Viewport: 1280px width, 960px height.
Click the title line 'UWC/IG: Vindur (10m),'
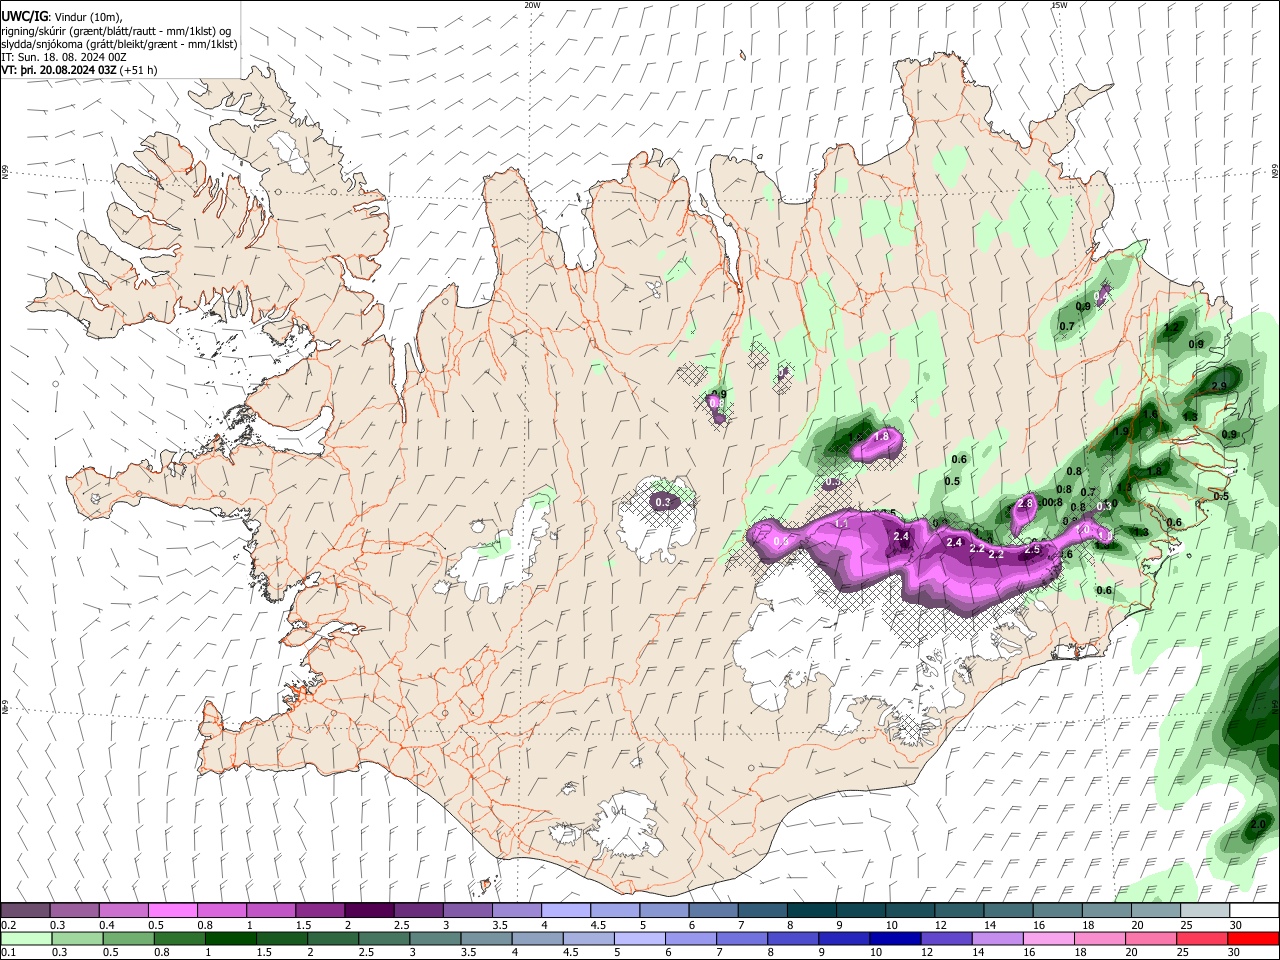click(x=62, y=17)
